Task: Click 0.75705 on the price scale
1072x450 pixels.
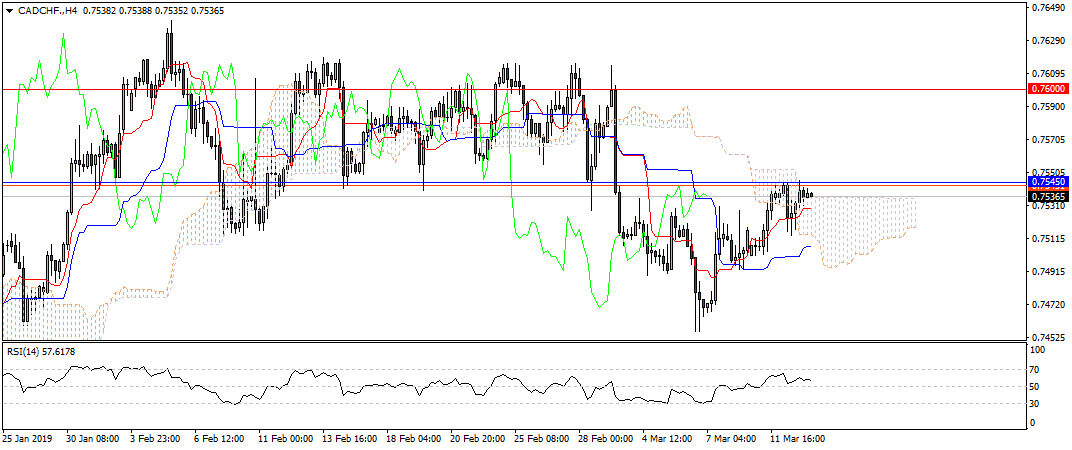Action: click(x=1046, y=139)
